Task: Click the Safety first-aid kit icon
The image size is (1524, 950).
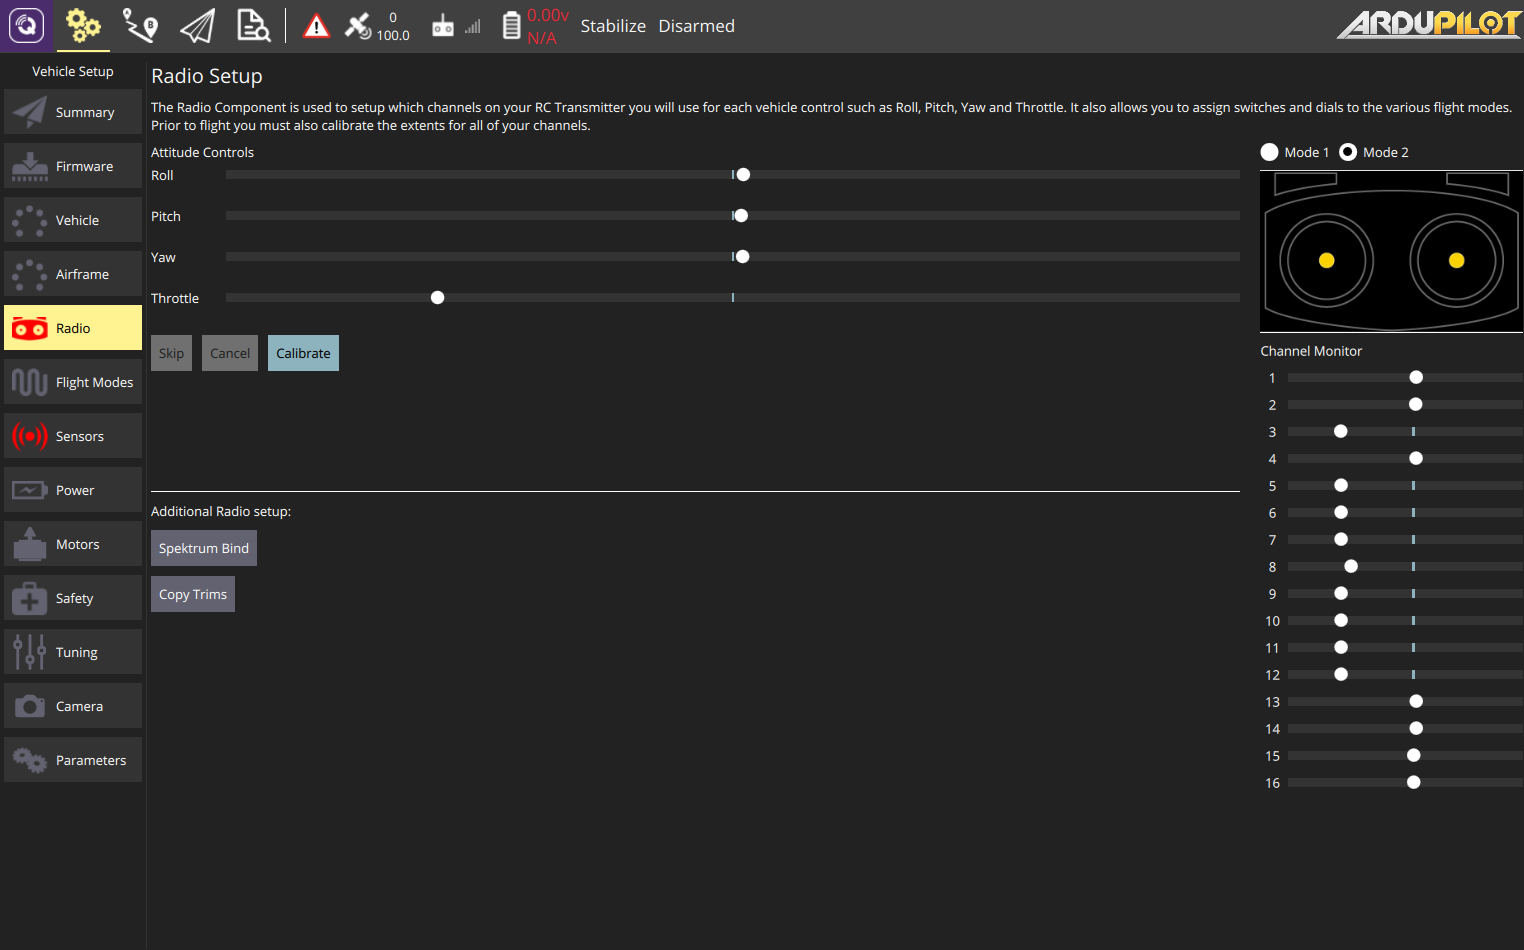Action: pyautogui.click(x=30, y=598)
